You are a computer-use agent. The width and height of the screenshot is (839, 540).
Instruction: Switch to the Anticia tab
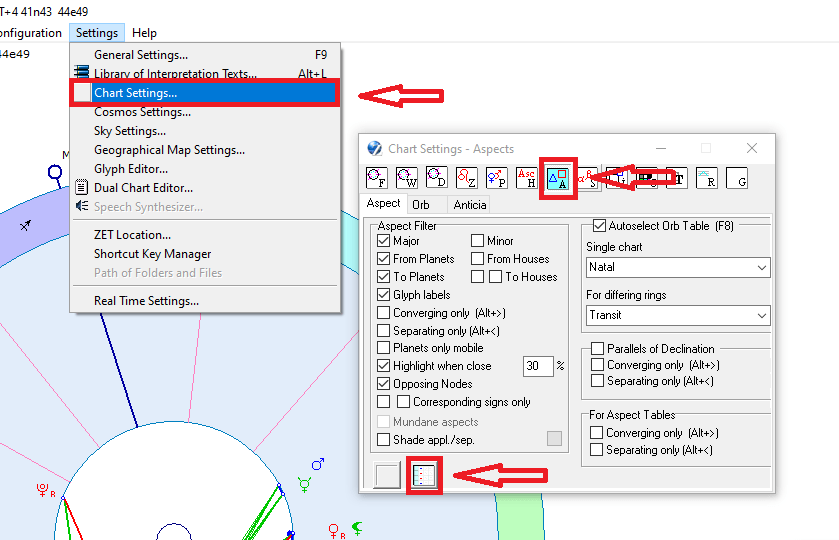pos(470,204)
